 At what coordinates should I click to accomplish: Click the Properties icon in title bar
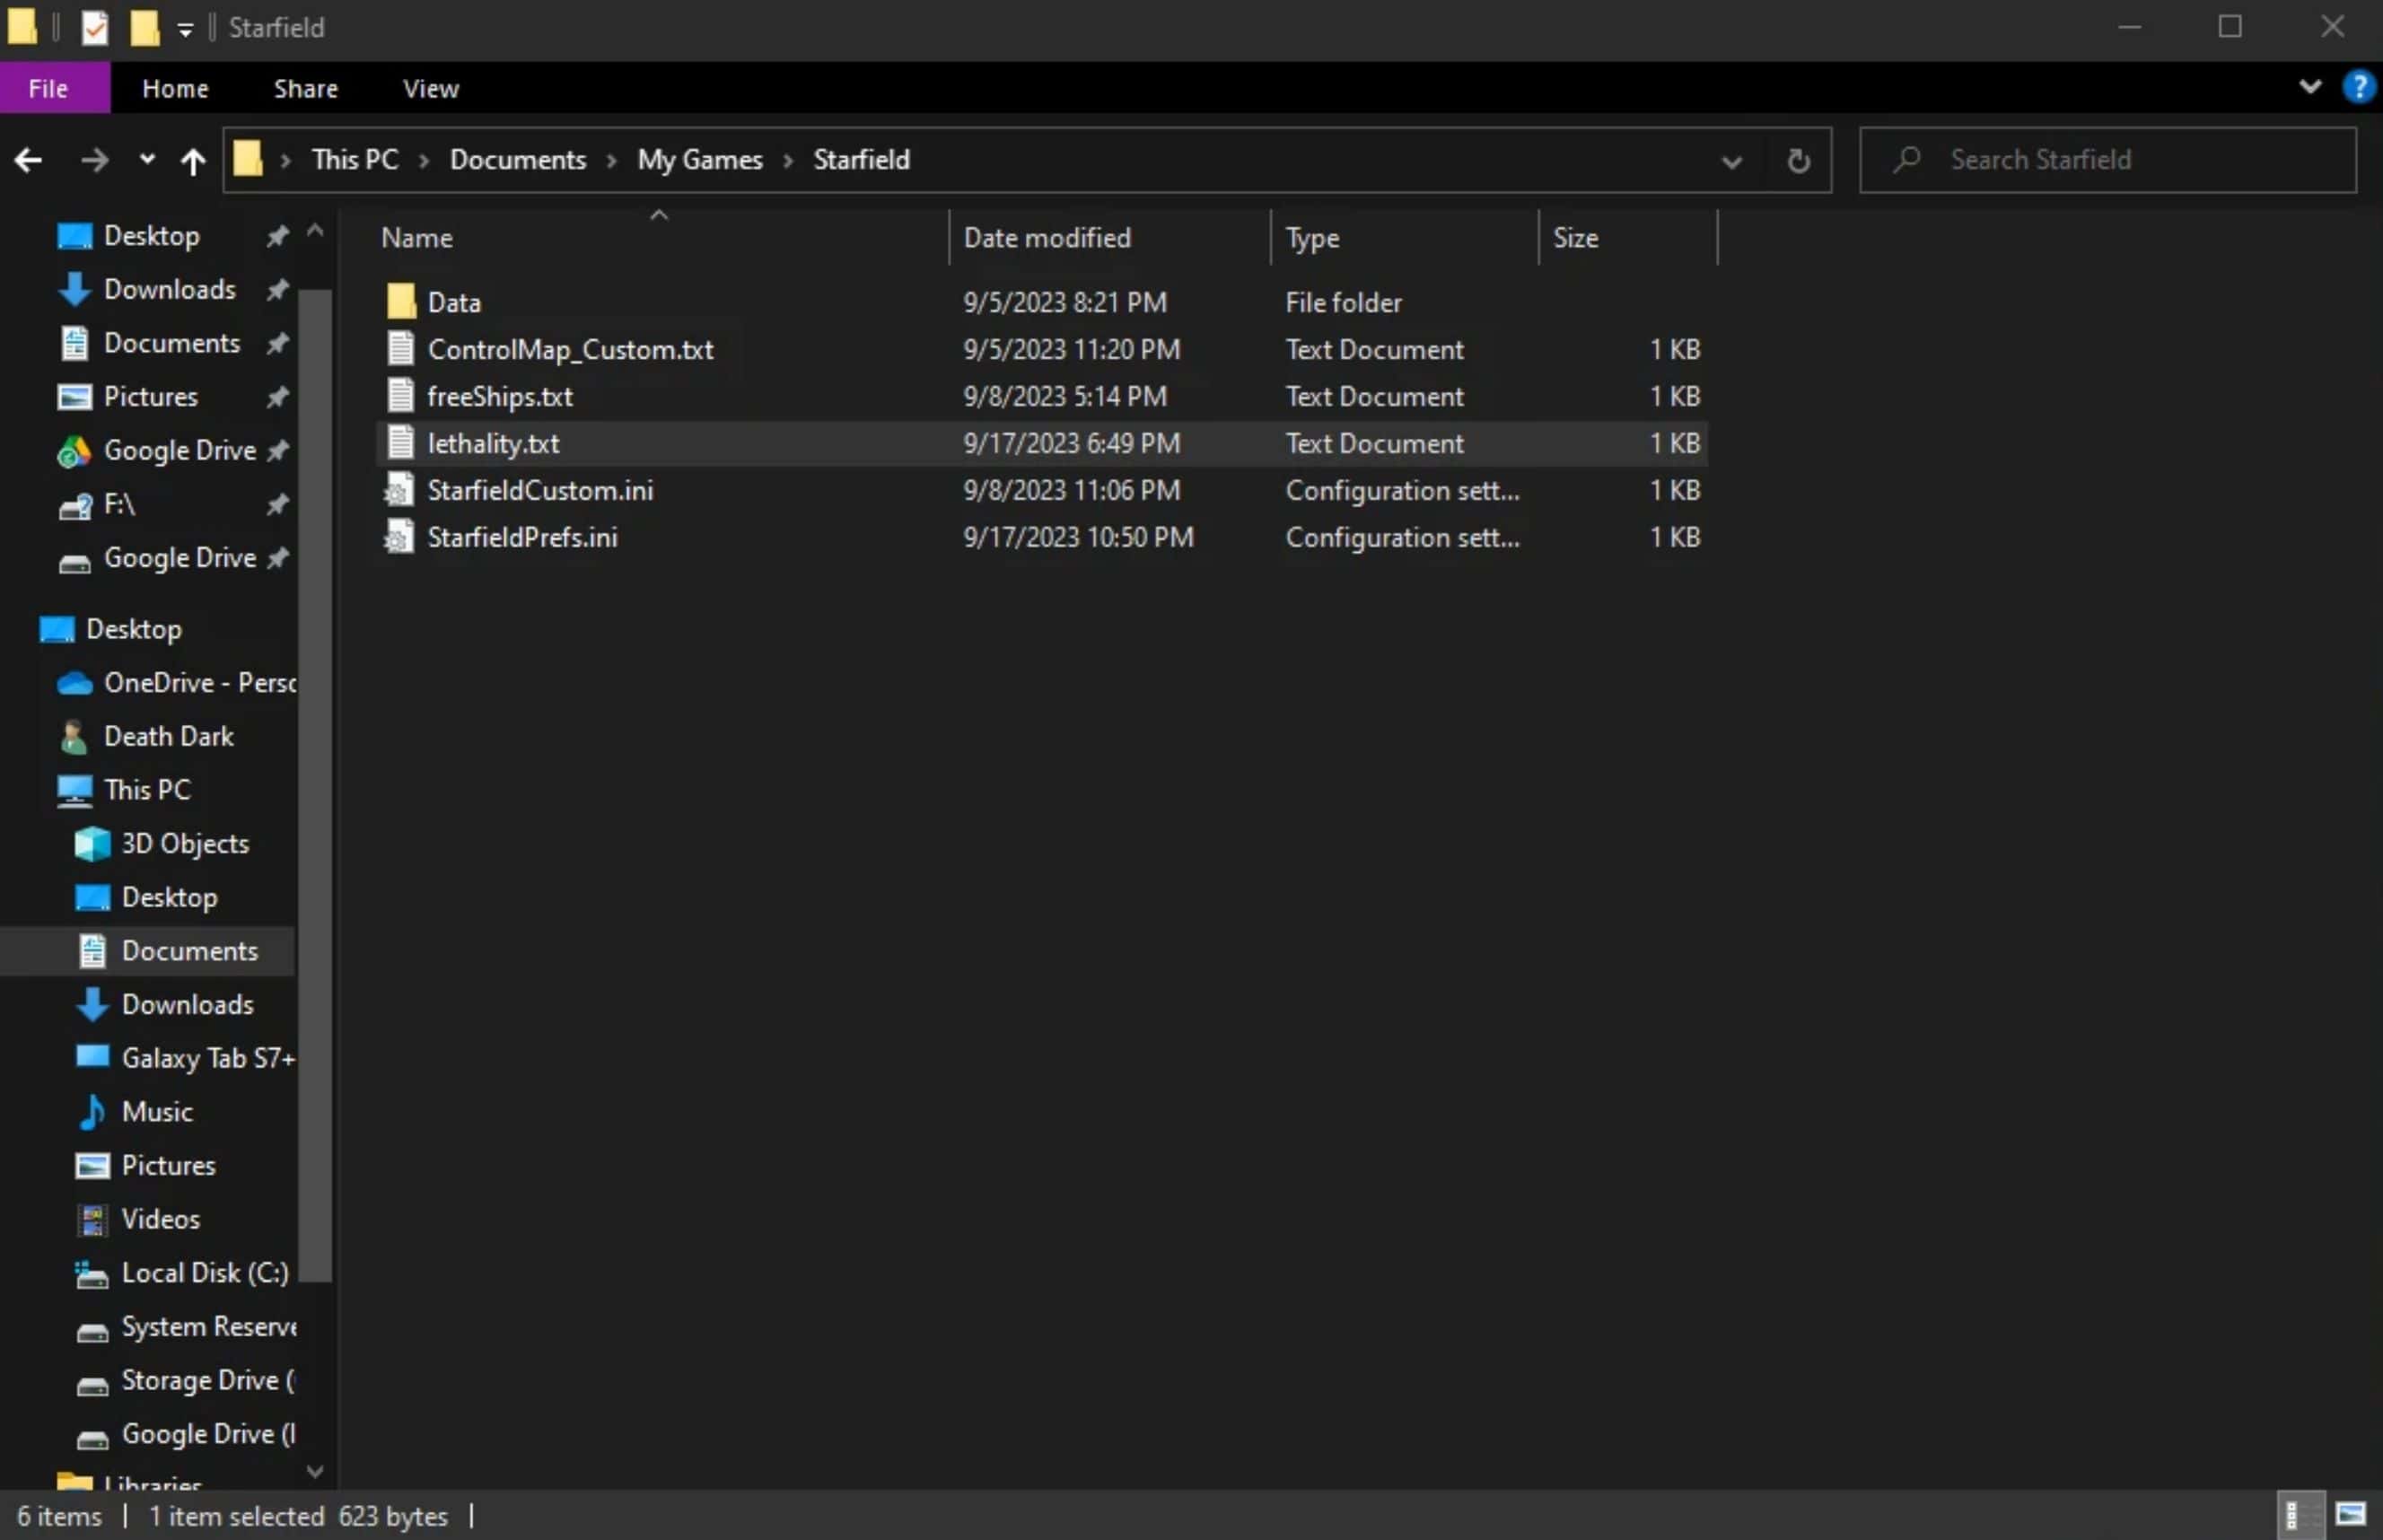pos(95,28)
